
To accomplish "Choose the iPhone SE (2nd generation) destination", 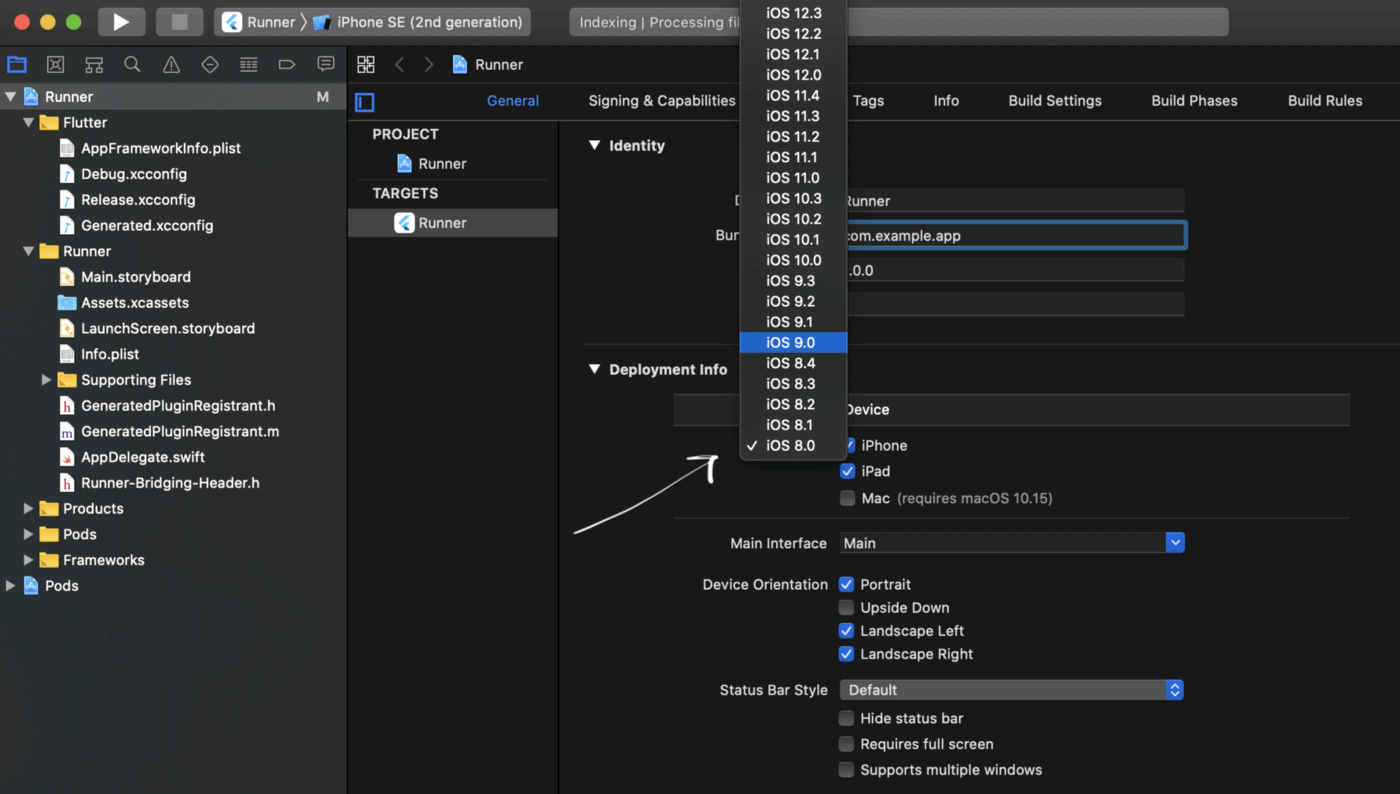I will point(418,22).
